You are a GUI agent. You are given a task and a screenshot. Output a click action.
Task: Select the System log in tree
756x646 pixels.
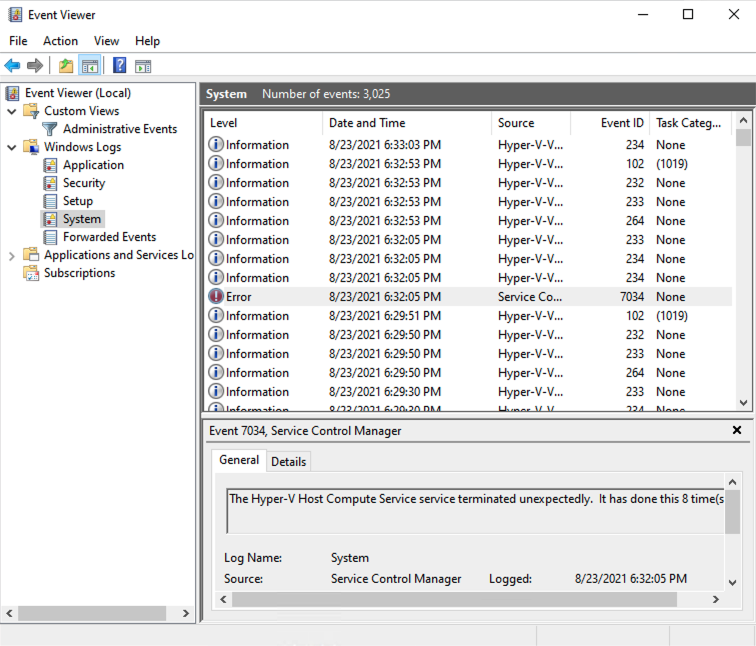pos(82,219)
